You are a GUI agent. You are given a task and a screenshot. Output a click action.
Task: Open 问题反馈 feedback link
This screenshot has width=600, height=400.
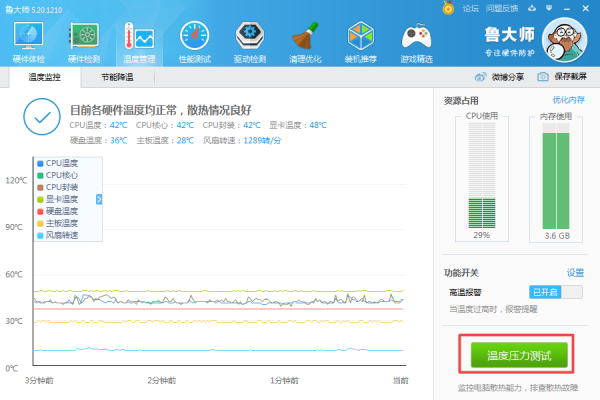(502, 8)
